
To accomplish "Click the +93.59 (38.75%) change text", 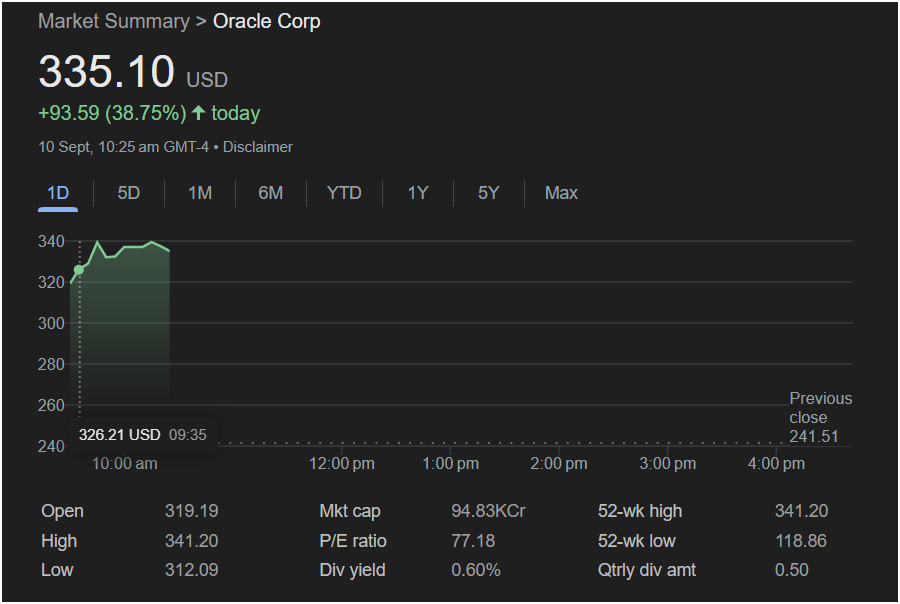I will (112, 113).
